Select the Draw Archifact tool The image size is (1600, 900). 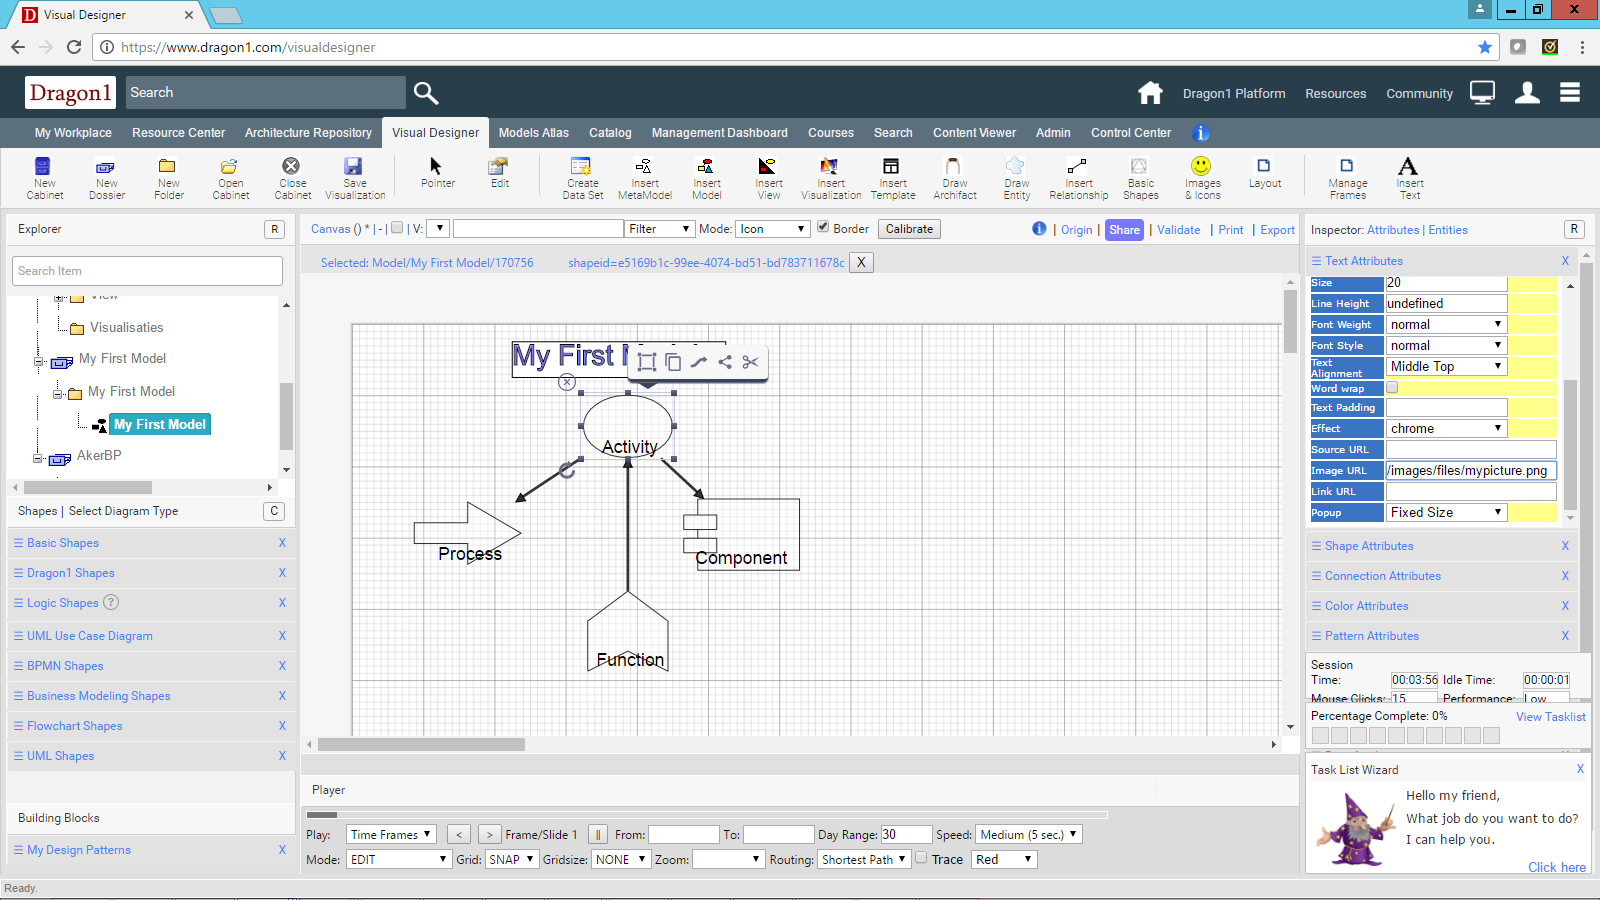tap(953, 166)
